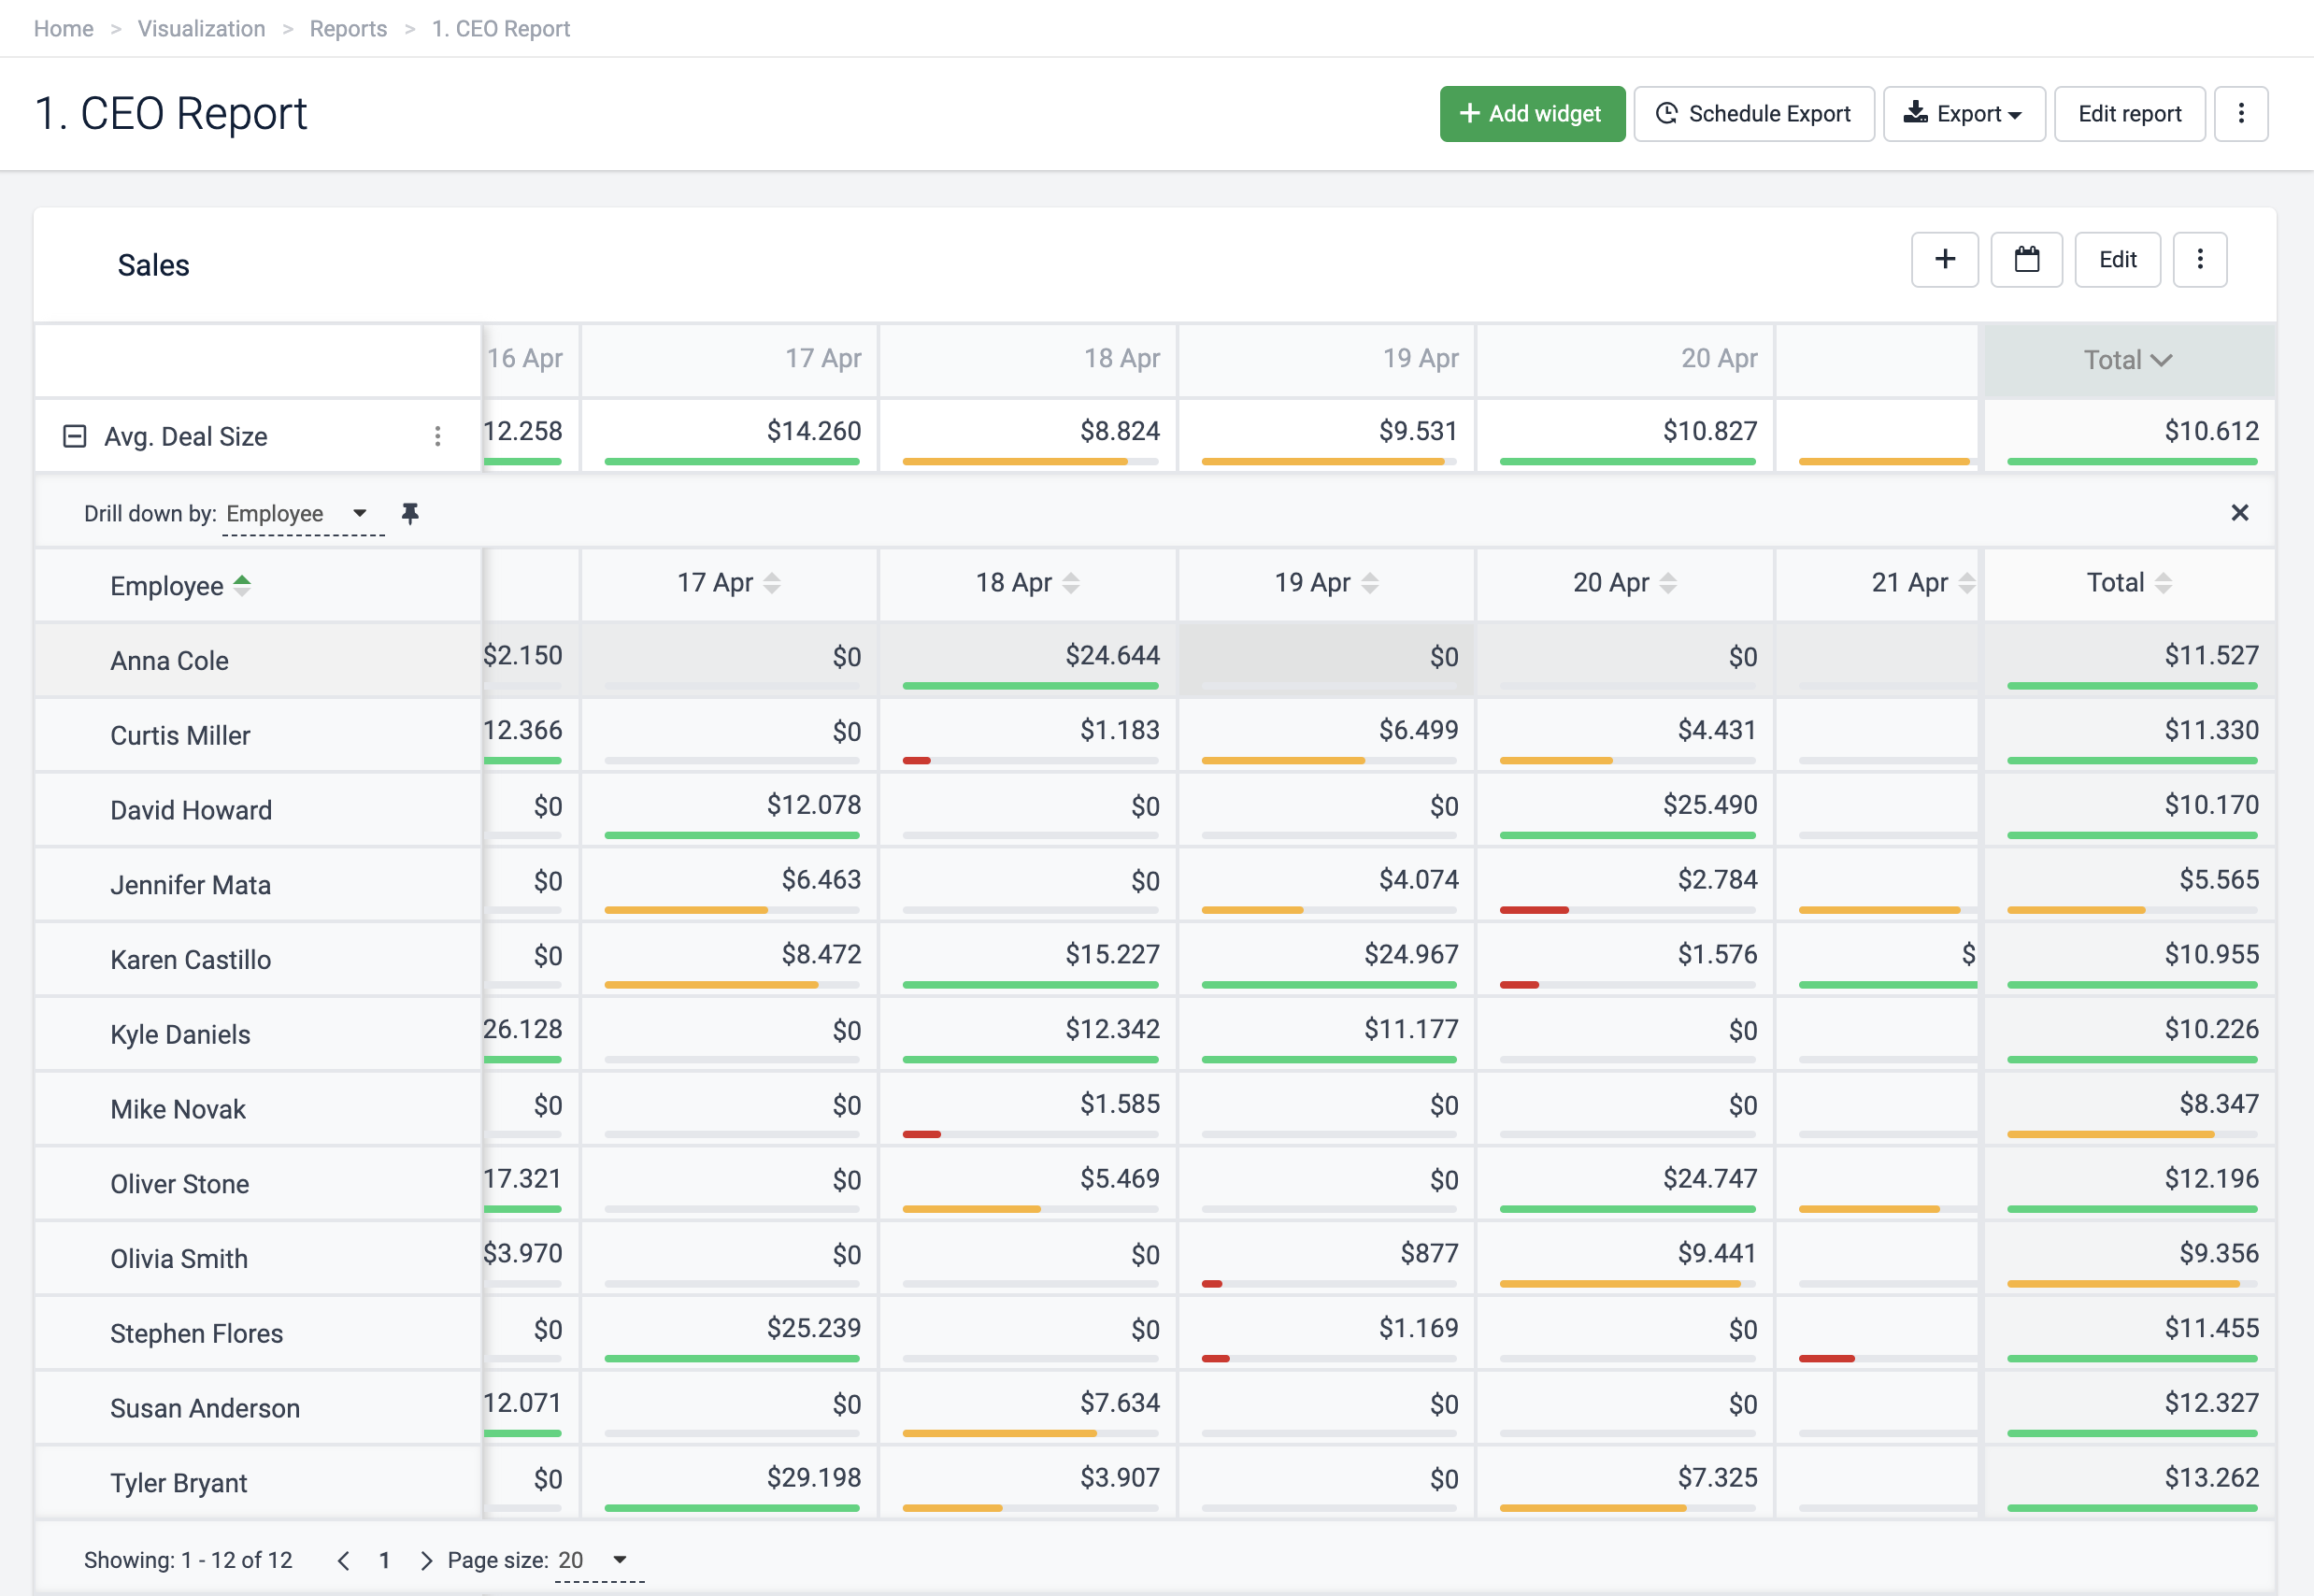Open the Sales widget three-dot menu
Viewport: 2314px width, 1596px height.
(x=2199, y=260)
